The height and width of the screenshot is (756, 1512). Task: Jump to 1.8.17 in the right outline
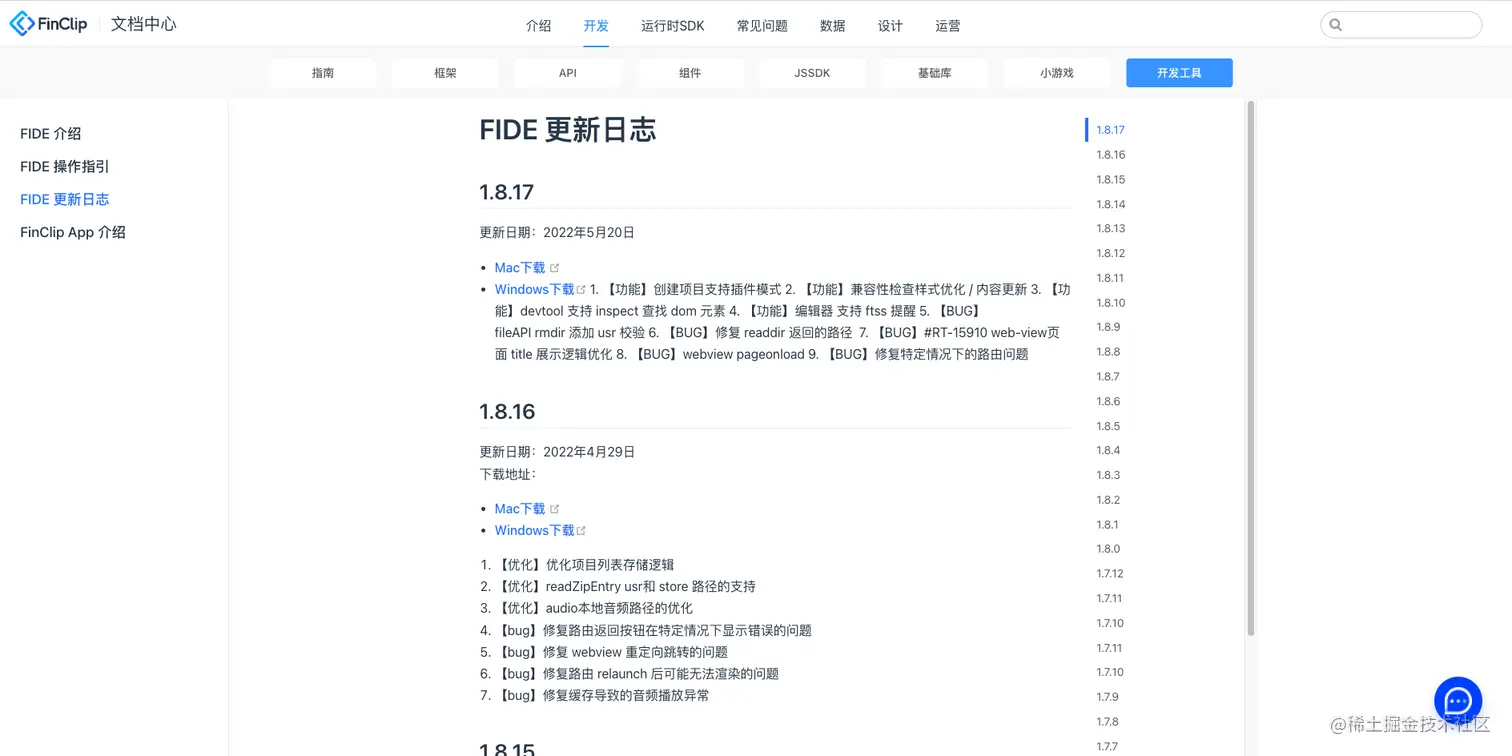tap(1110, 130)
